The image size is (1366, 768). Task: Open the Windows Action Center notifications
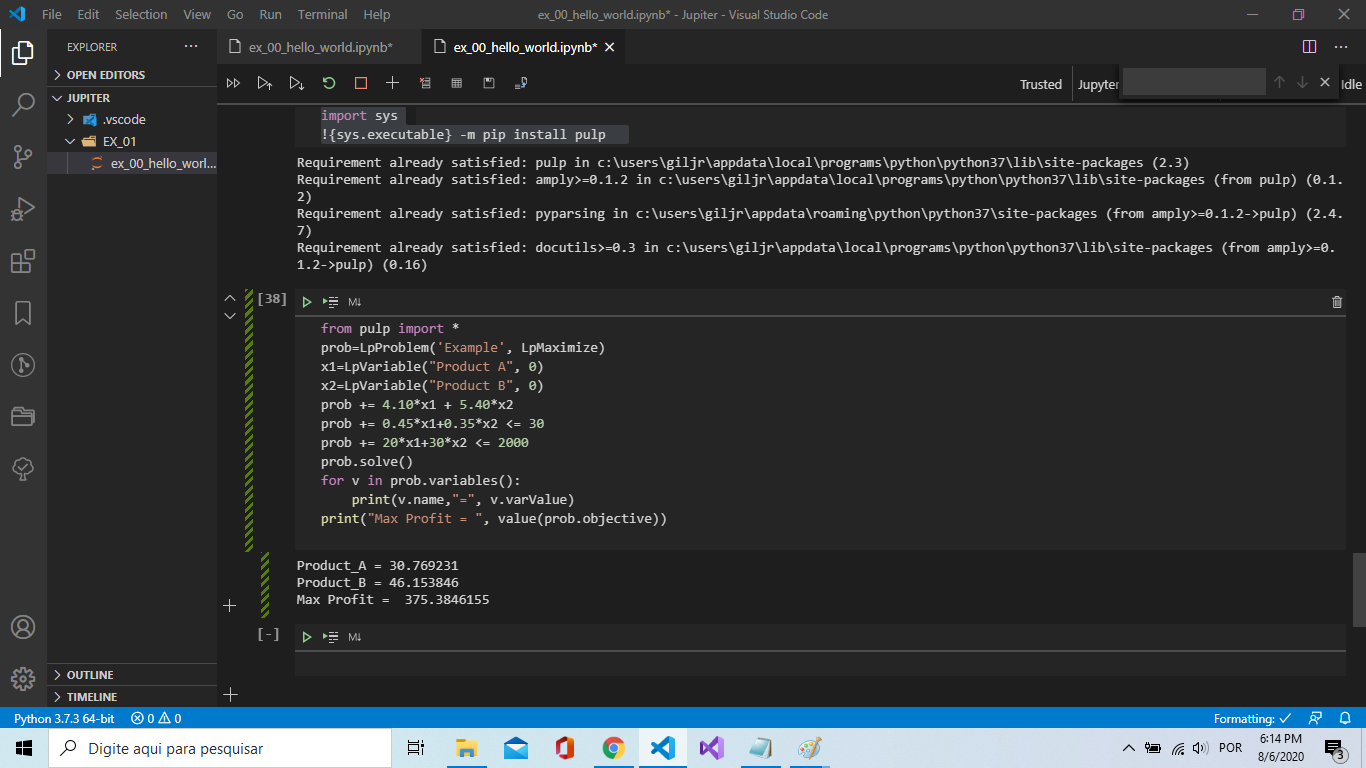click(x=1334, y=748)
